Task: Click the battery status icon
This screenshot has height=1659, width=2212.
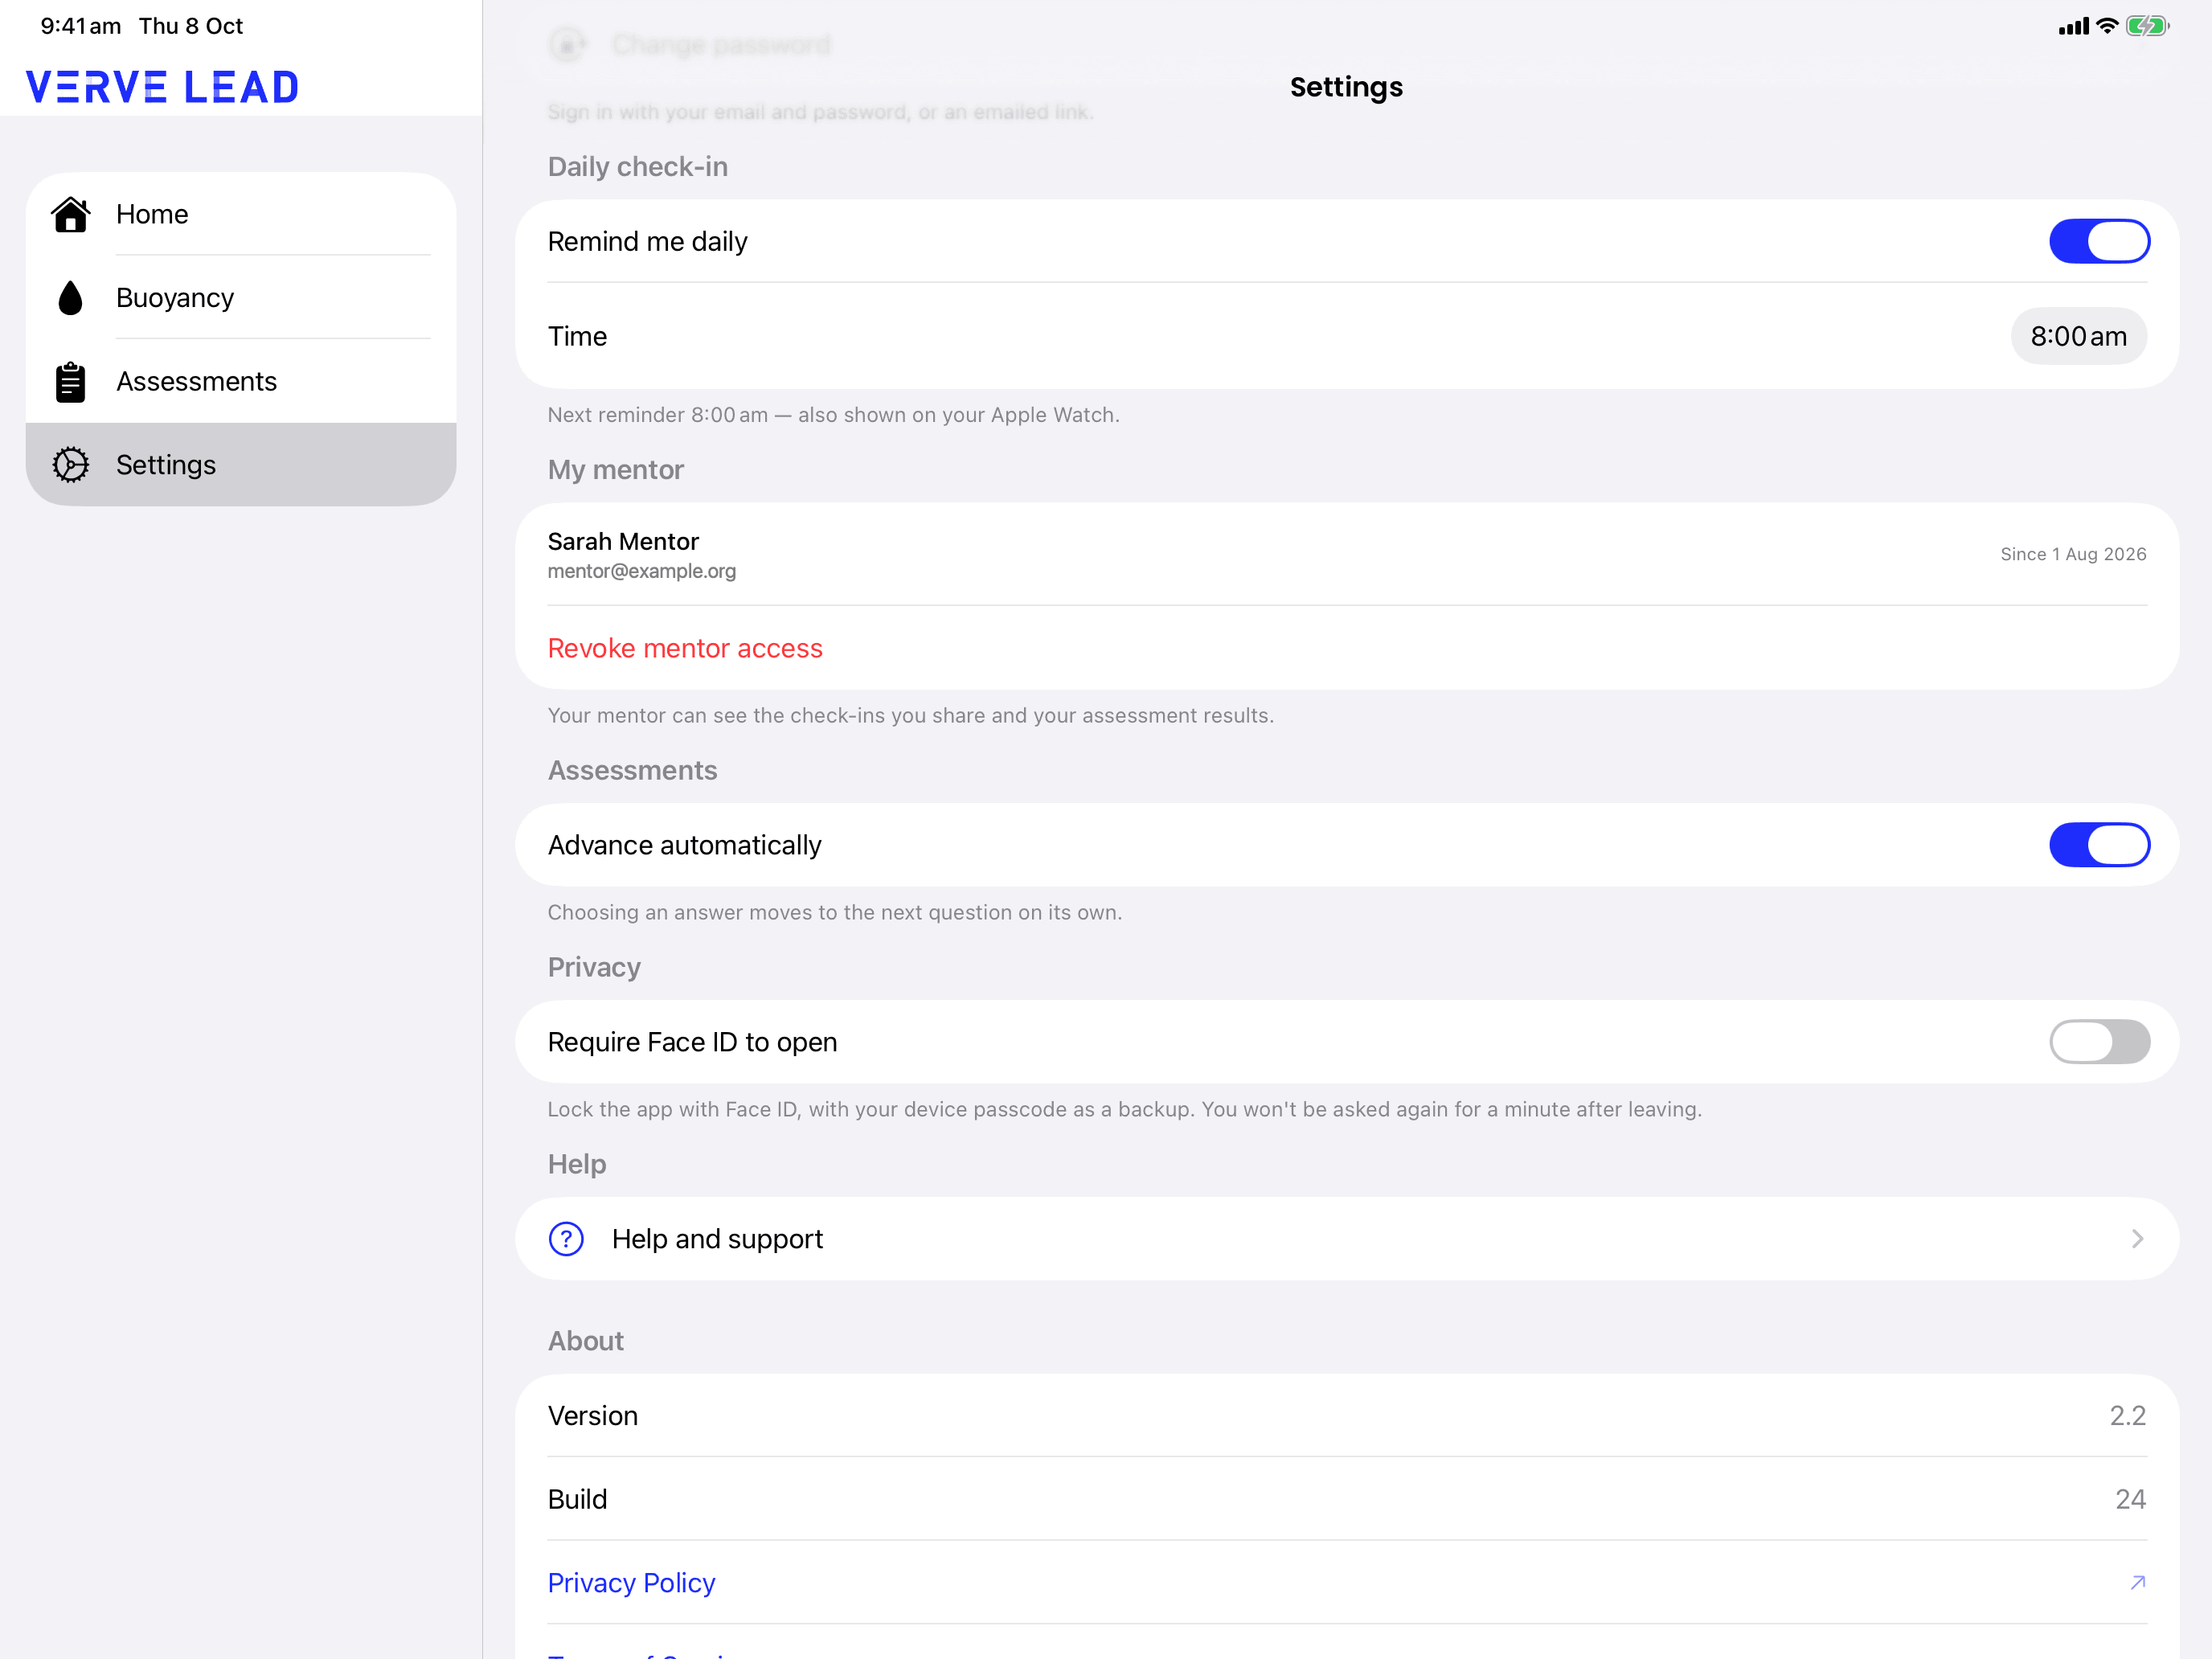Action: [2147, 26]
